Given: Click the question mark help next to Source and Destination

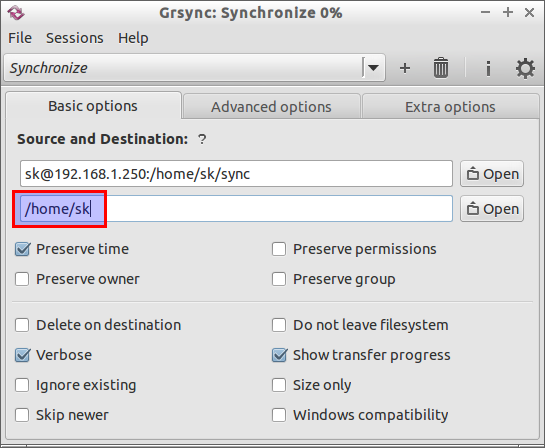Looking at the screenshot, I should [x=202, y=140].
